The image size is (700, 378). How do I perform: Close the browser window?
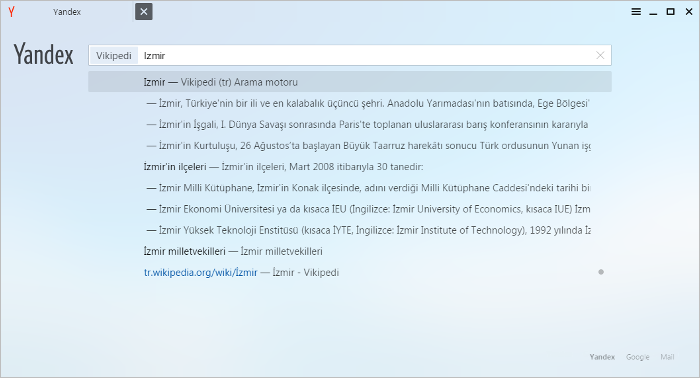click(689, 12)
